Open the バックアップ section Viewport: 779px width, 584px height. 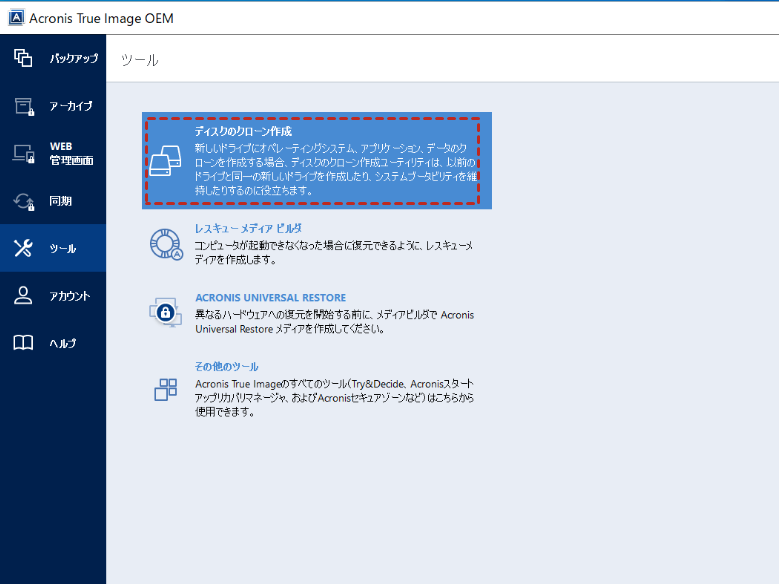coord(53,58)
